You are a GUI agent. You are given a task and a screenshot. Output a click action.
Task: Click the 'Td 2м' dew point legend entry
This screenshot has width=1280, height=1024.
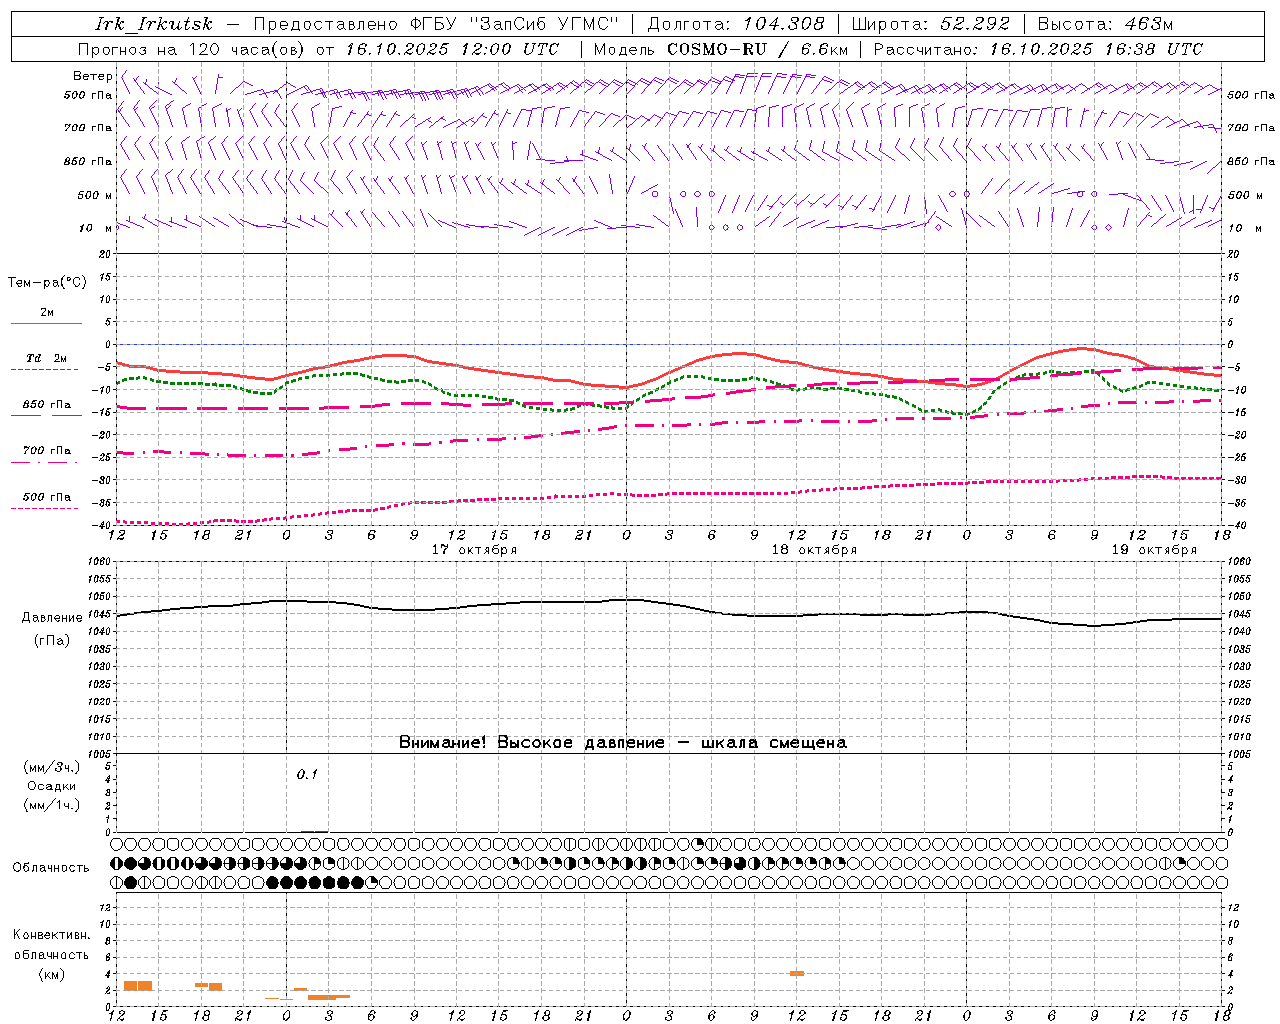pyautogui.click(x=47, y=358)
